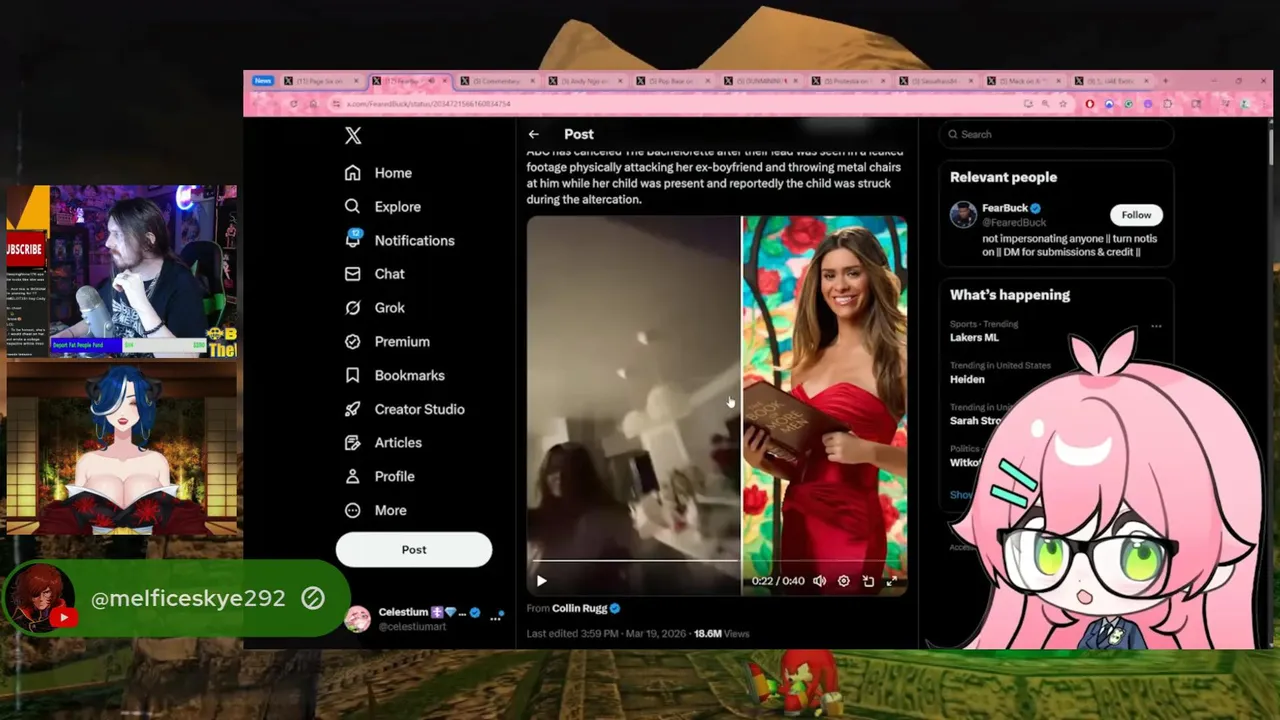Open the Profile page

point(379,477)
